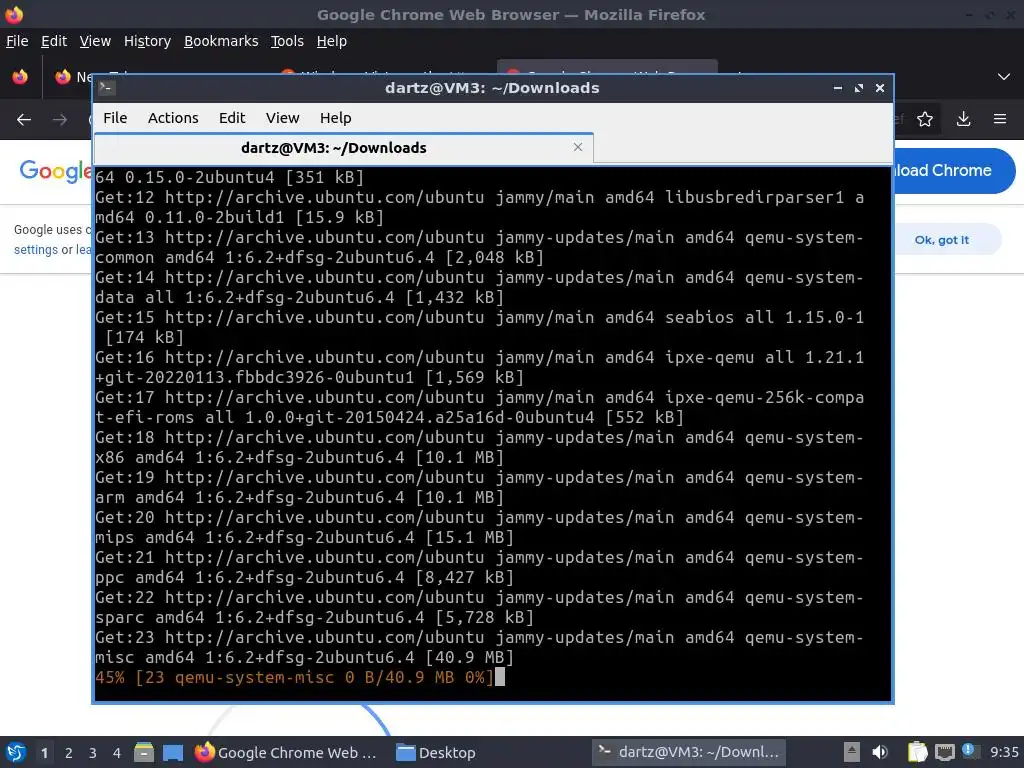Open clipboard manager tray icon

[917, 752]
